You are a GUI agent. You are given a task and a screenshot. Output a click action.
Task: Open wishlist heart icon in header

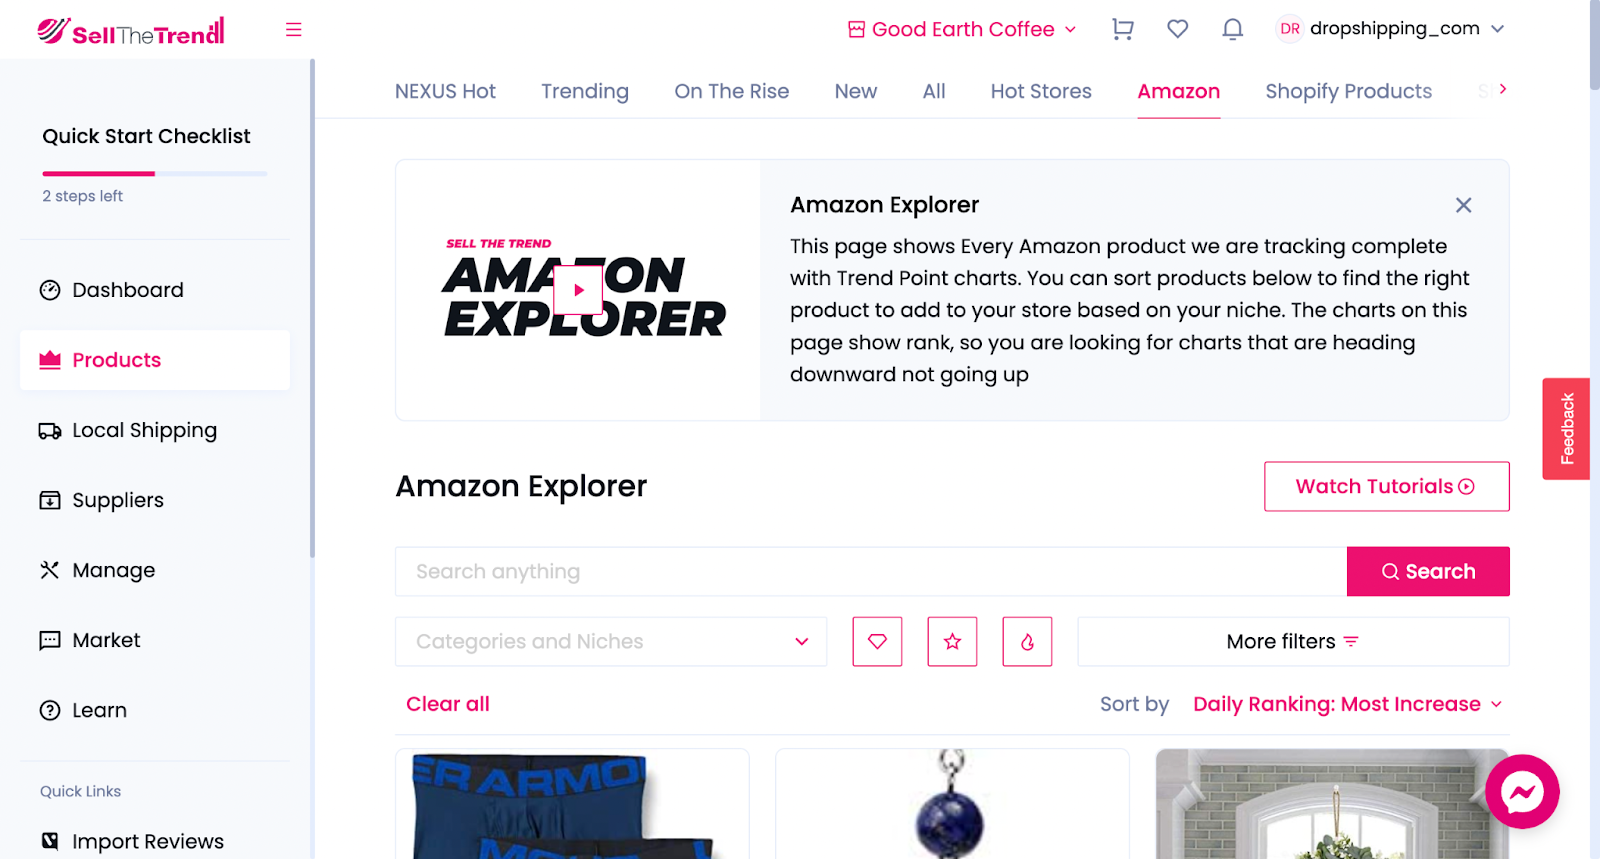1177,29
